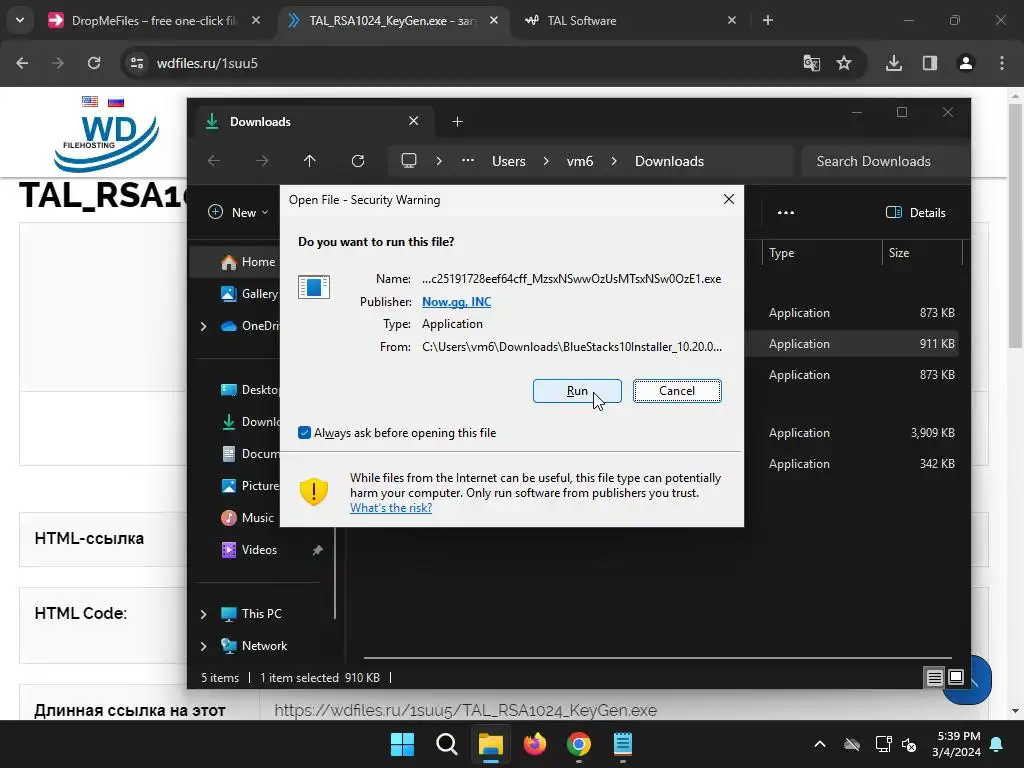The image size is (1024, 768).
Task: Click the Notepad icon on the taskbar
Action: pyautogui.click(x=623, y=744)
